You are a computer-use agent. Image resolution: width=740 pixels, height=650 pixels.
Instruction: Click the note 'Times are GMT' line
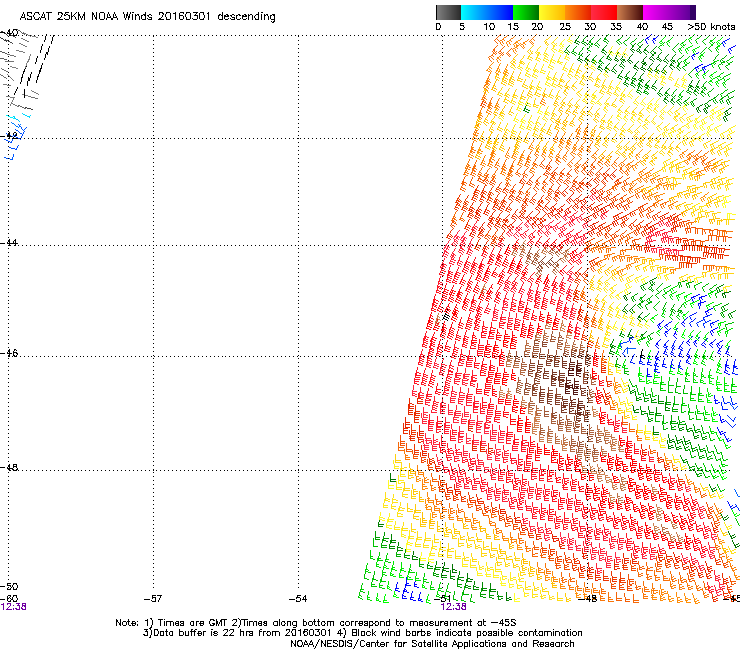tap(316, 623)
